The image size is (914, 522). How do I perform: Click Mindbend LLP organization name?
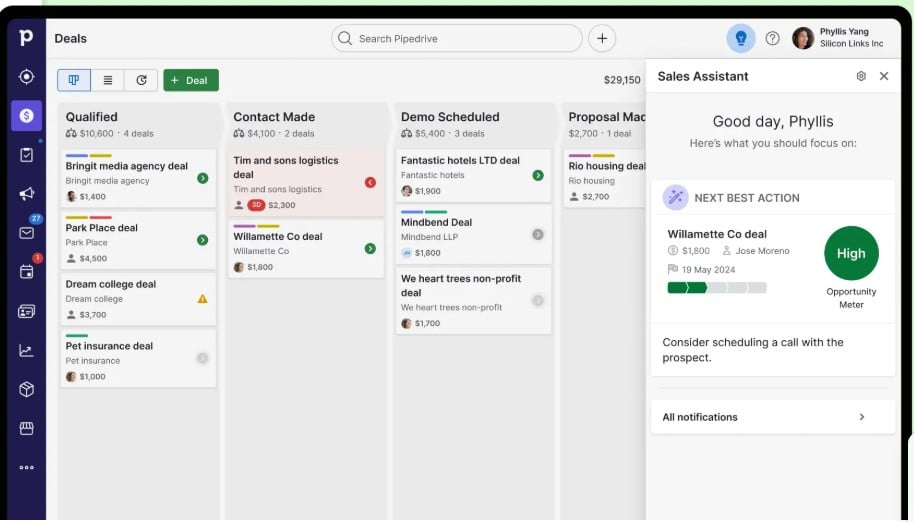(x=430, y=237)
